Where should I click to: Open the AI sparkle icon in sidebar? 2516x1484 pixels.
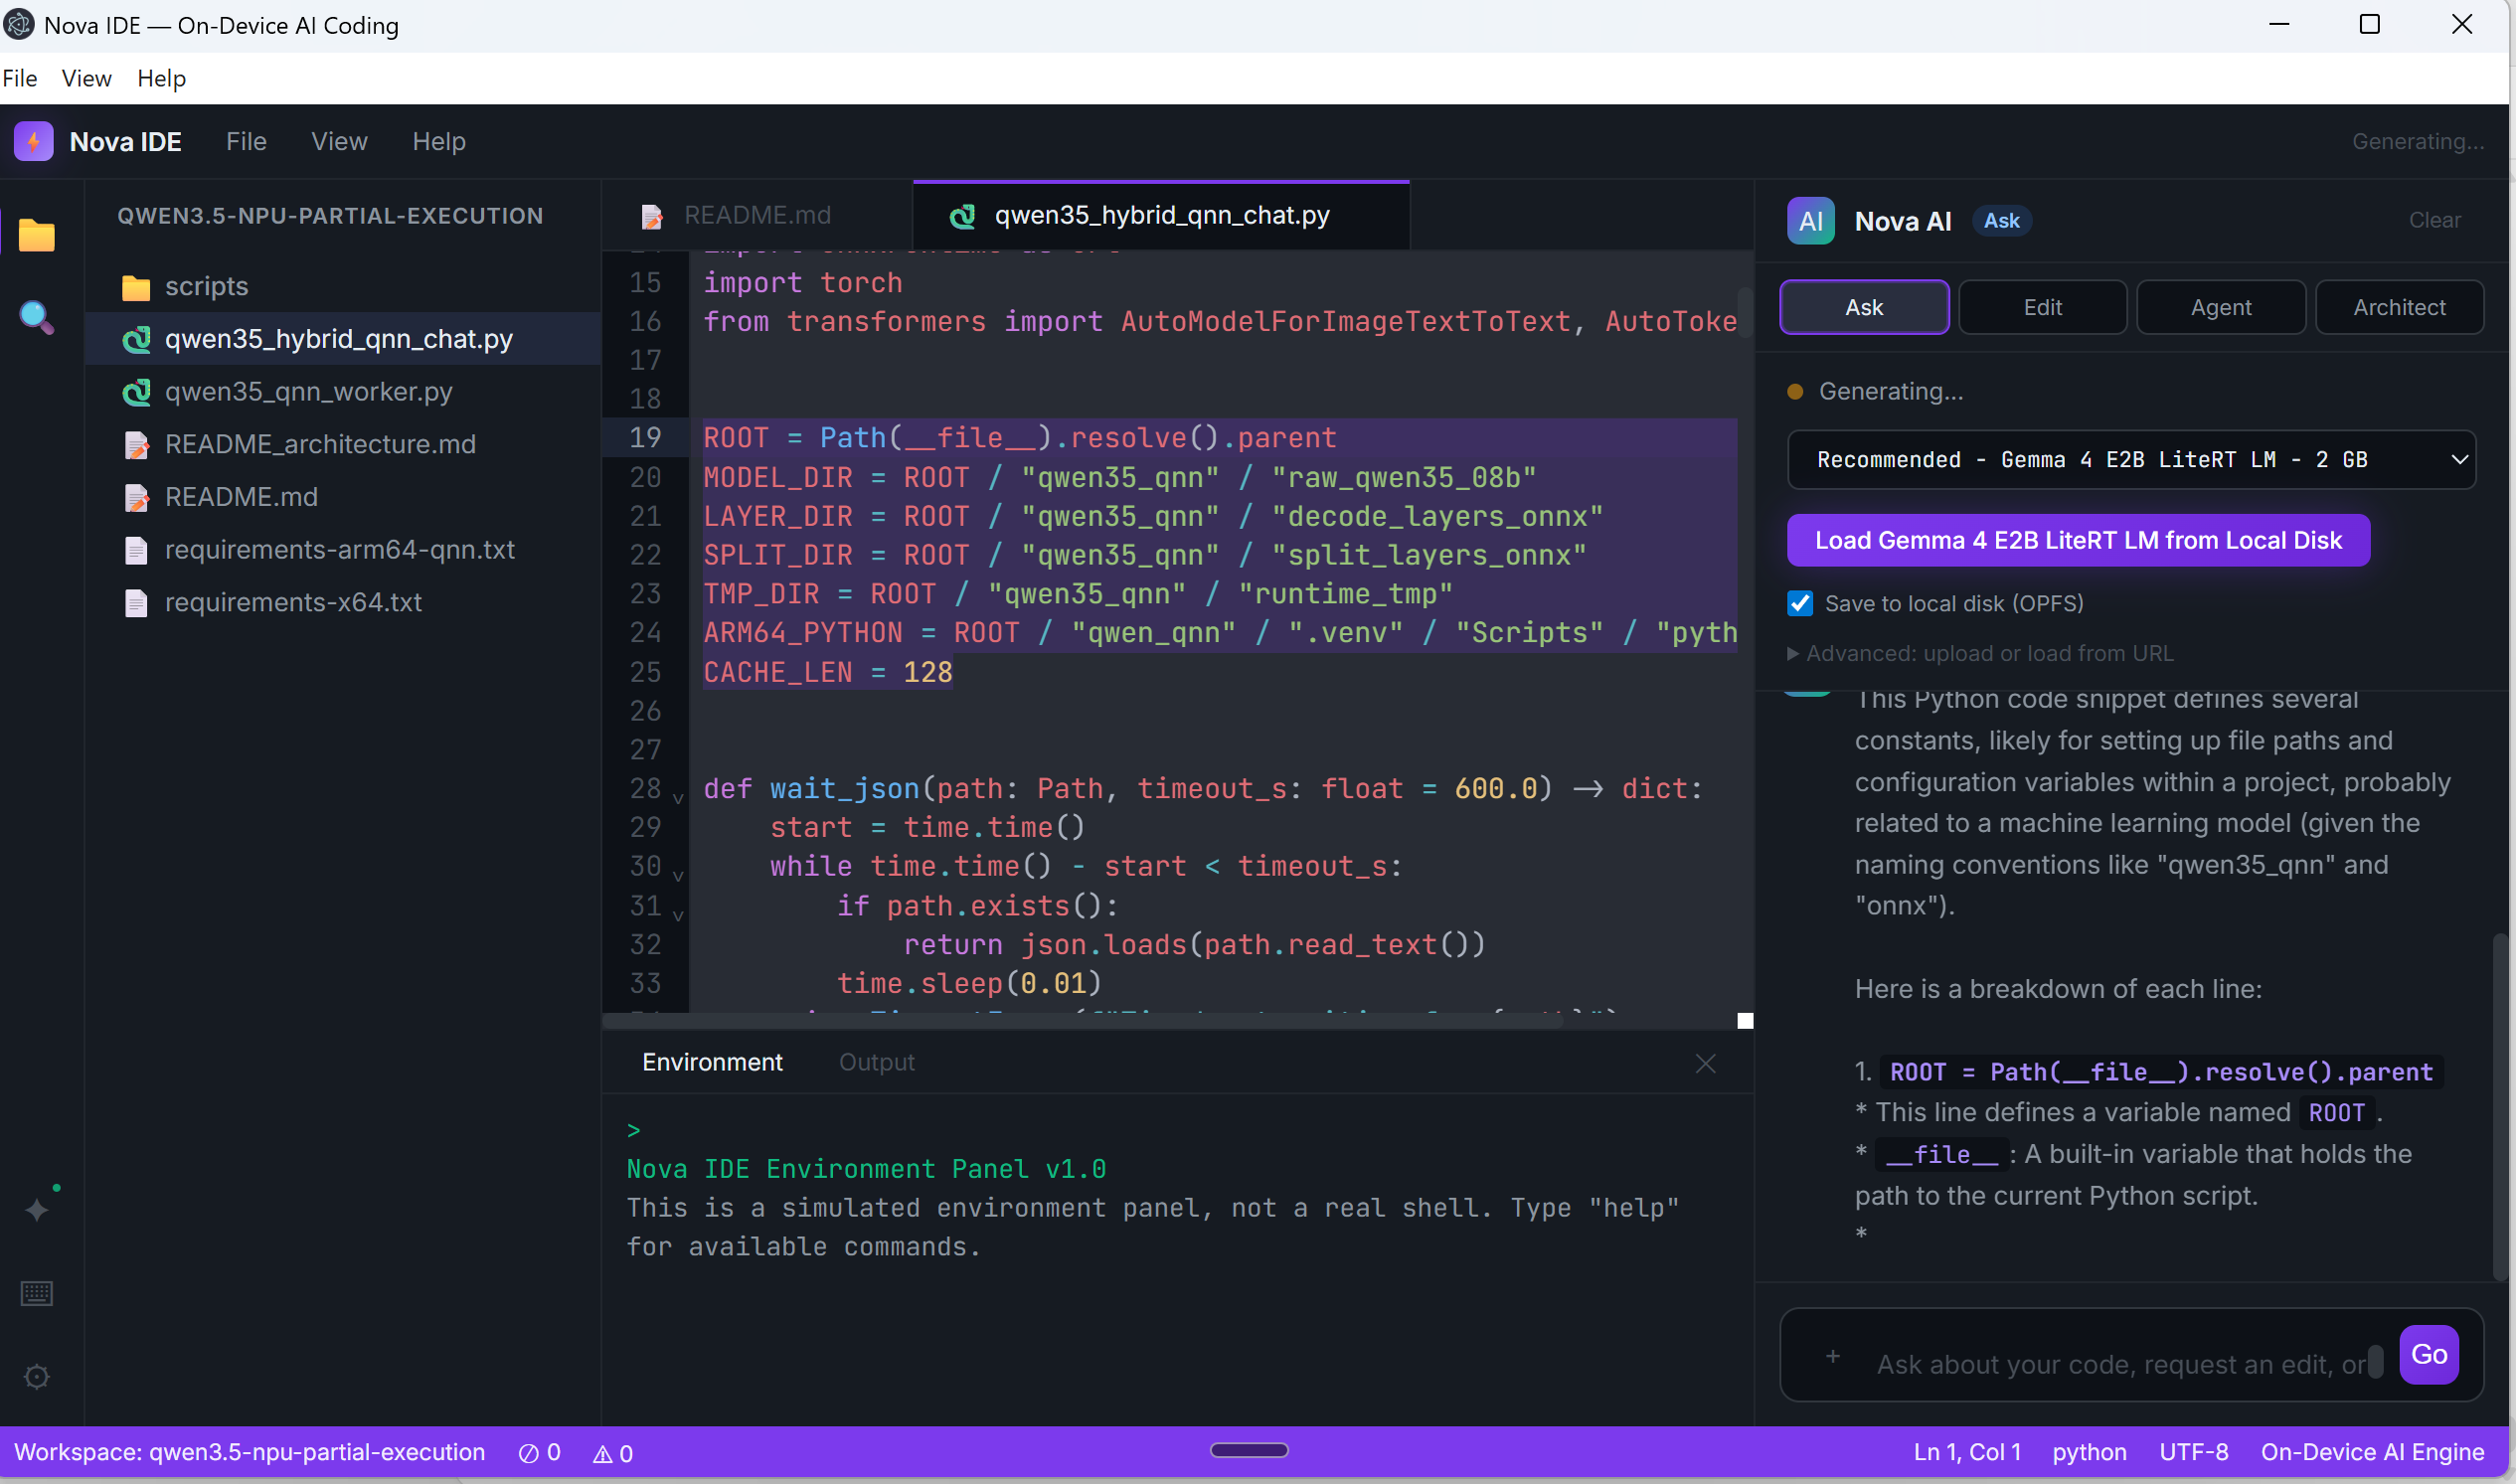37,1209
